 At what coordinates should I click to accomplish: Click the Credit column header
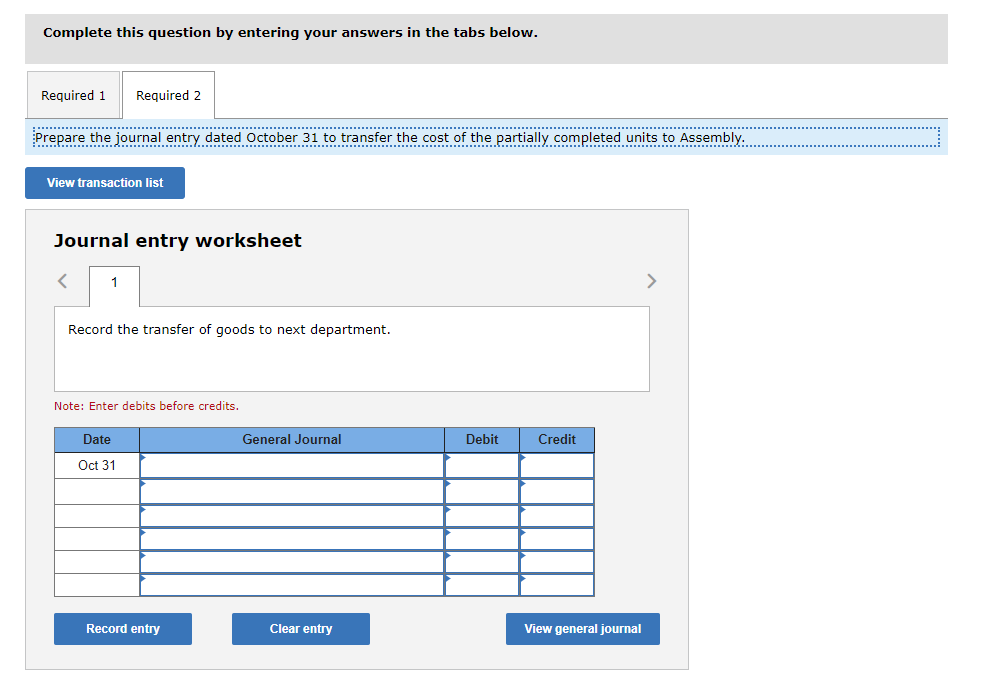coord(557,439)
